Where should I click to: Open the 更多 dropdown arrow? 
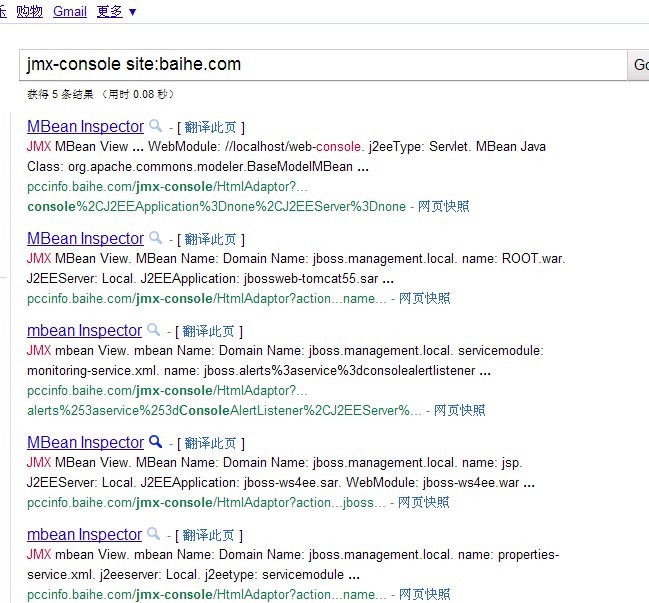132,12
